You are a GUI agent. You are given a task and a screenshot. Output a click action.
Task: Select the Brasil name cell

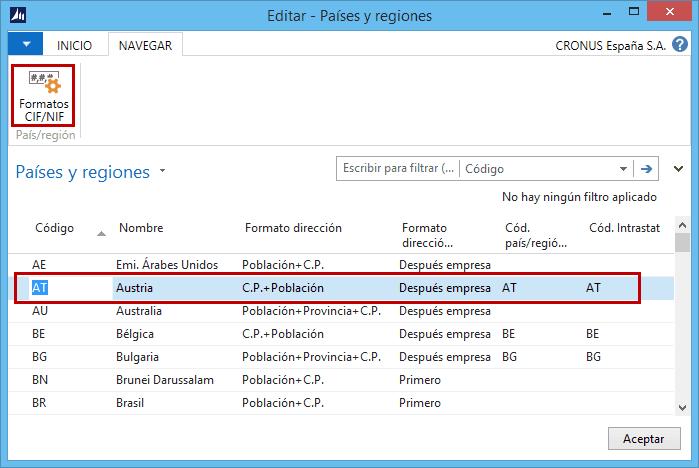click(x=130, y=403)
